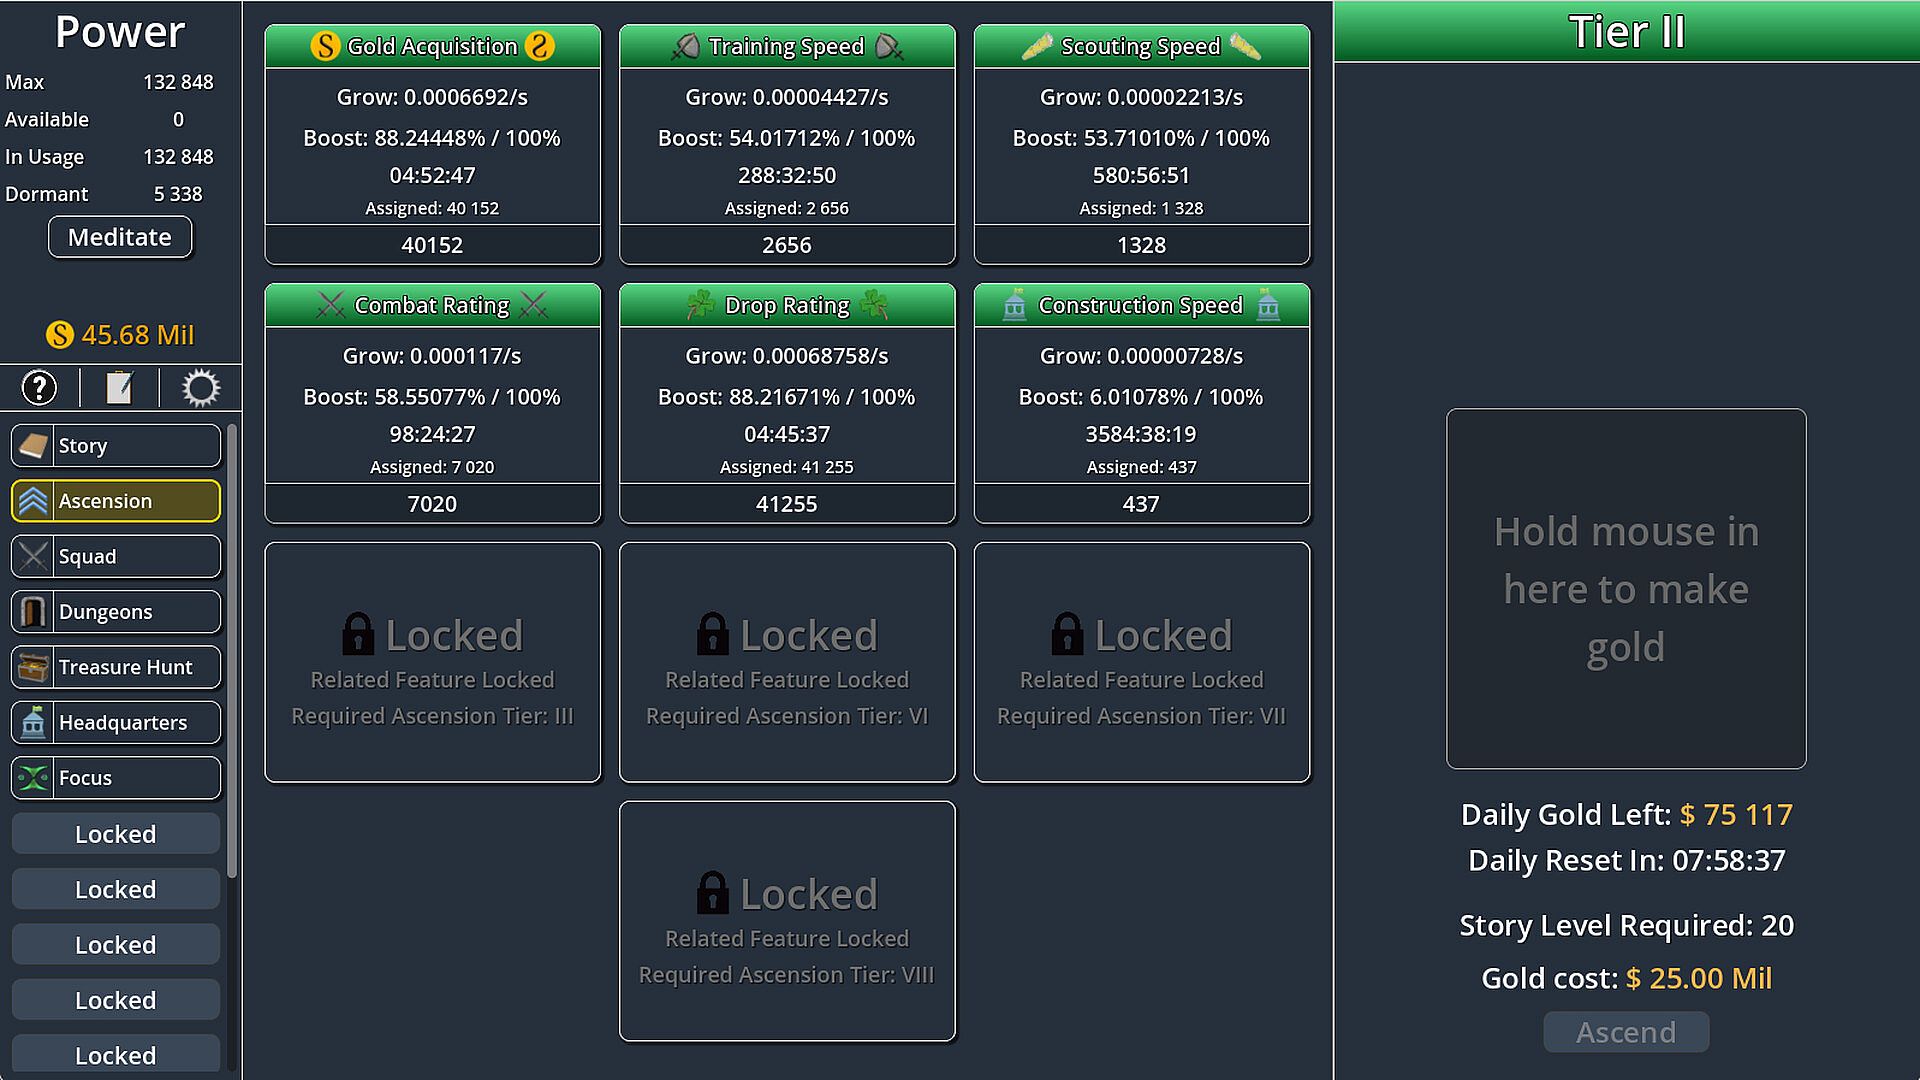The height and width of the screenshot is (1080, 1920).
Task: Click the door icon on Dungeons
Action: (x=33, y=612)
